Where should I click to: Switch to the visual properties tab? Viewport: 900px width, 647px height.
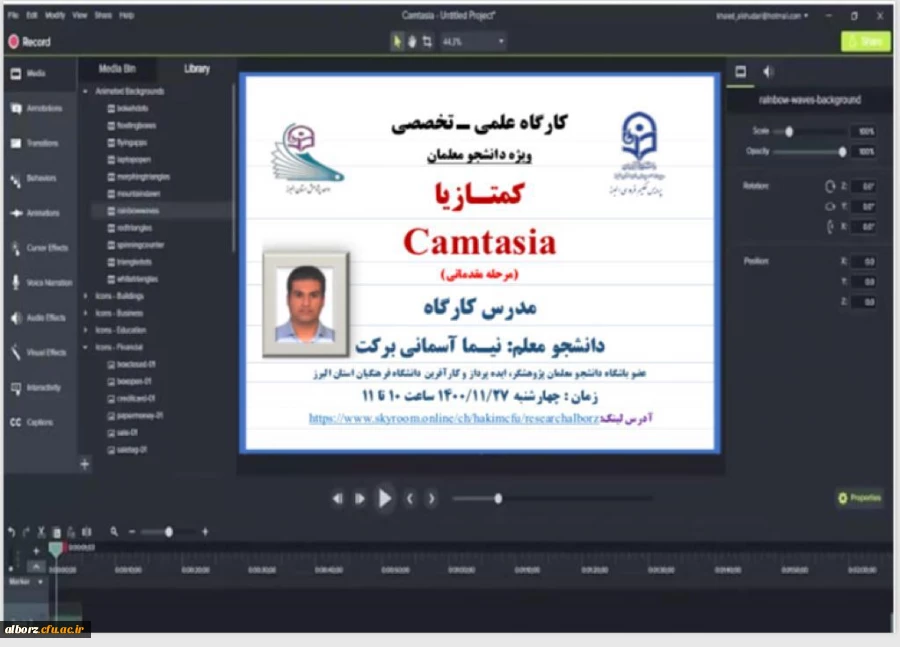(741, 71)
